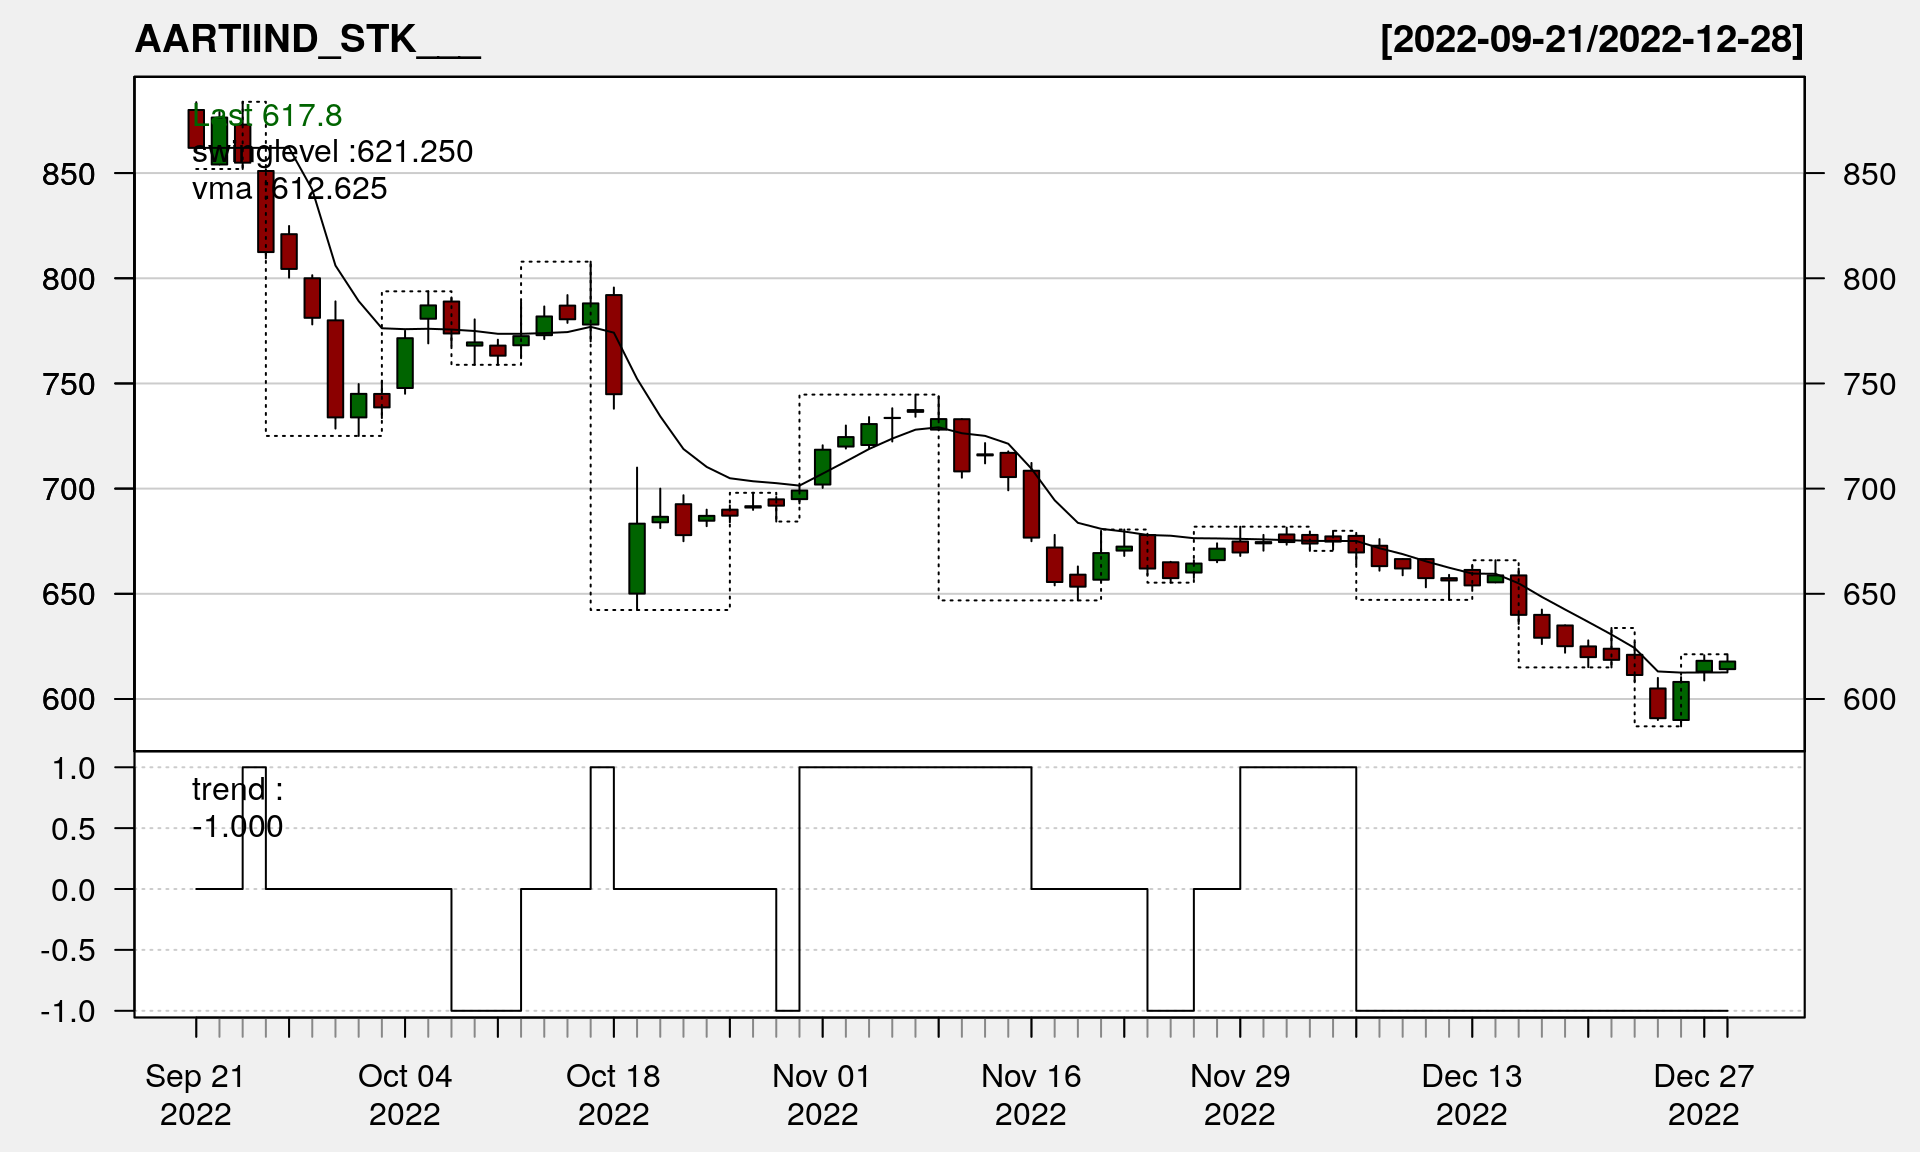Image resolution: width=1920 pixels, height=1152 pixels.
Task: Click the trend -1.000 indicator label
Action: pyautogui.click(x=237, y=808)
